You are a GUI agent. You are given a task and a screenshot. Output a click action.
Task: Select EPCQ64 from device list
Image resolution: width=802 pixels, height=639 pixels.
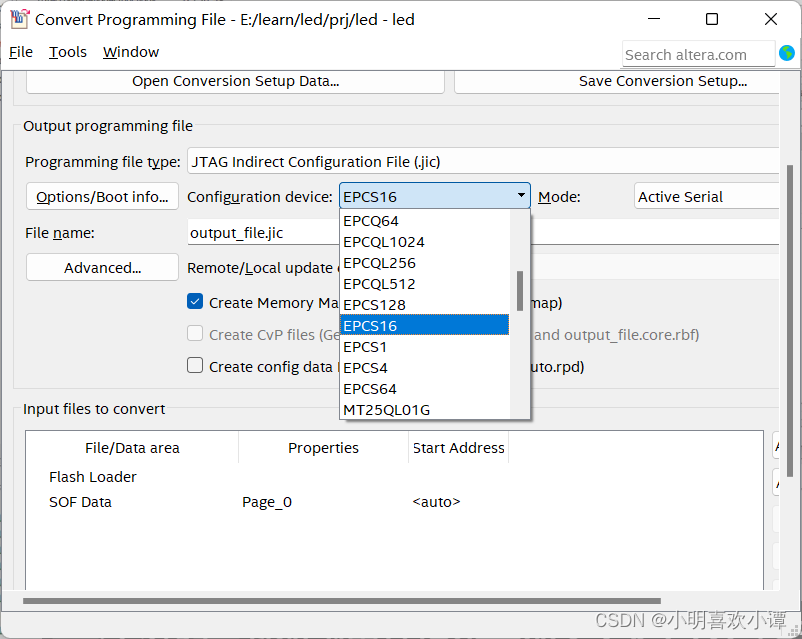point(425,221)
